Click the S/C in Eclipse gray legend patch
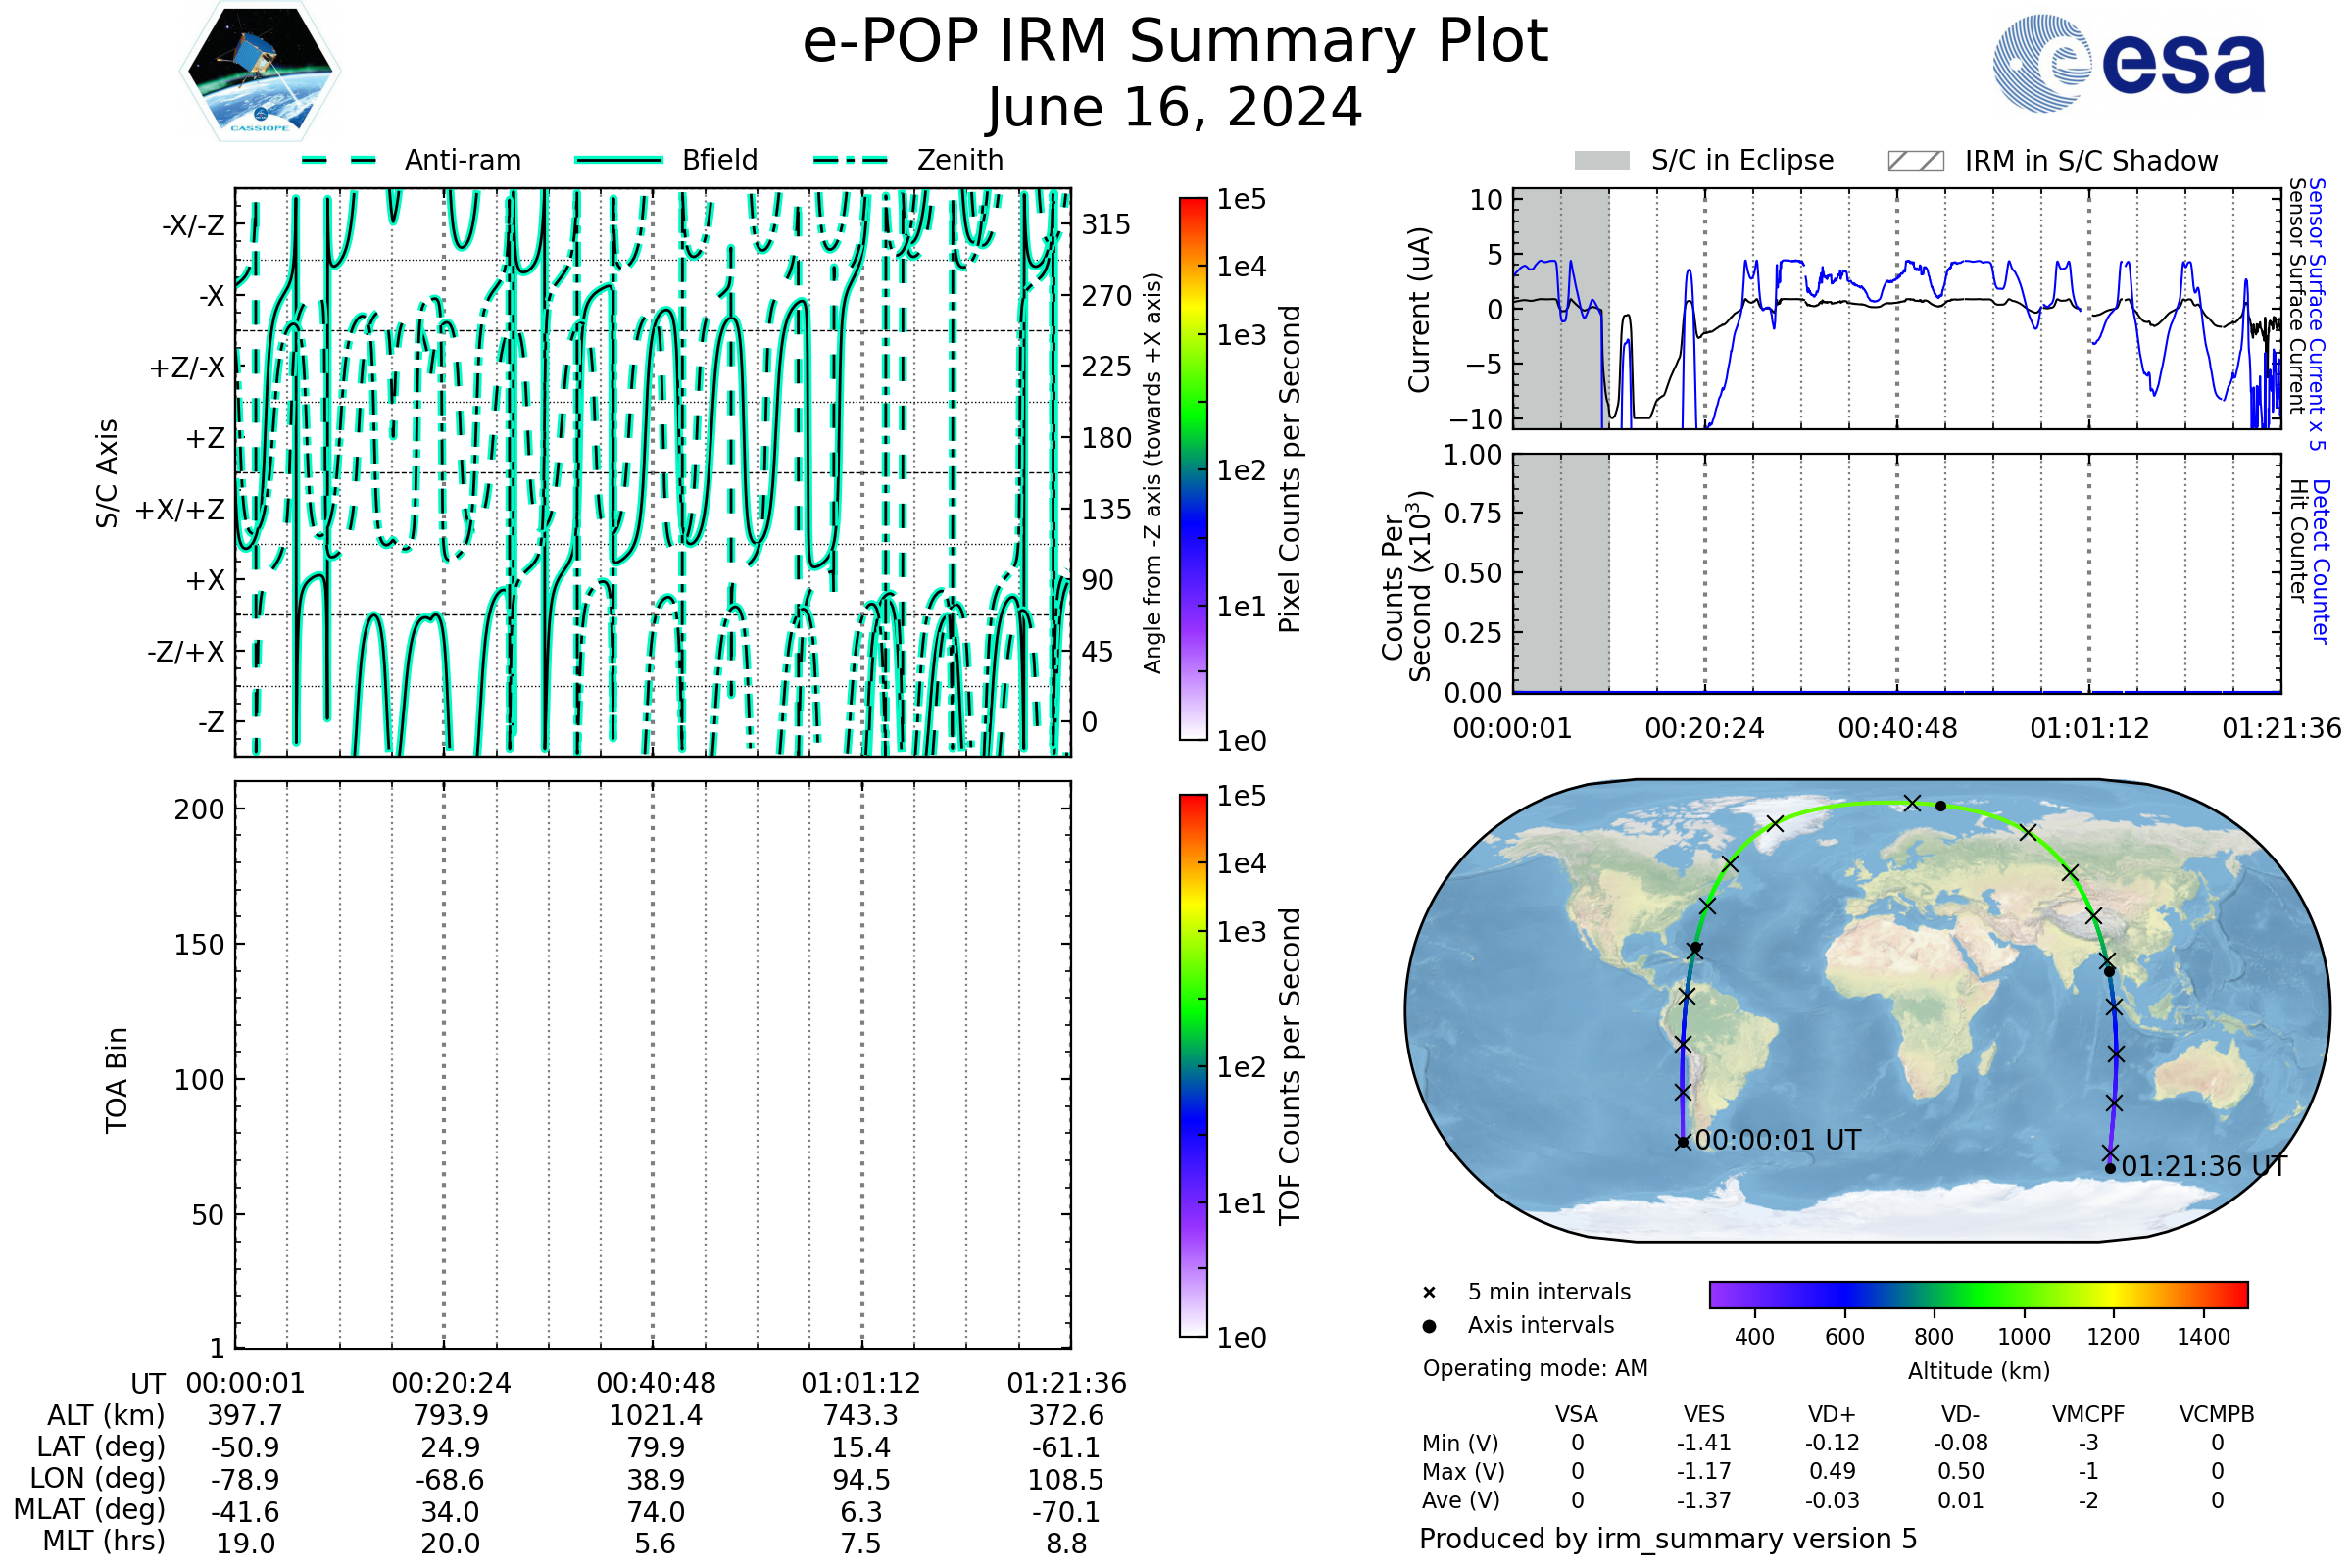The image size is (2352, 1568). click(x=1601, y=161)
